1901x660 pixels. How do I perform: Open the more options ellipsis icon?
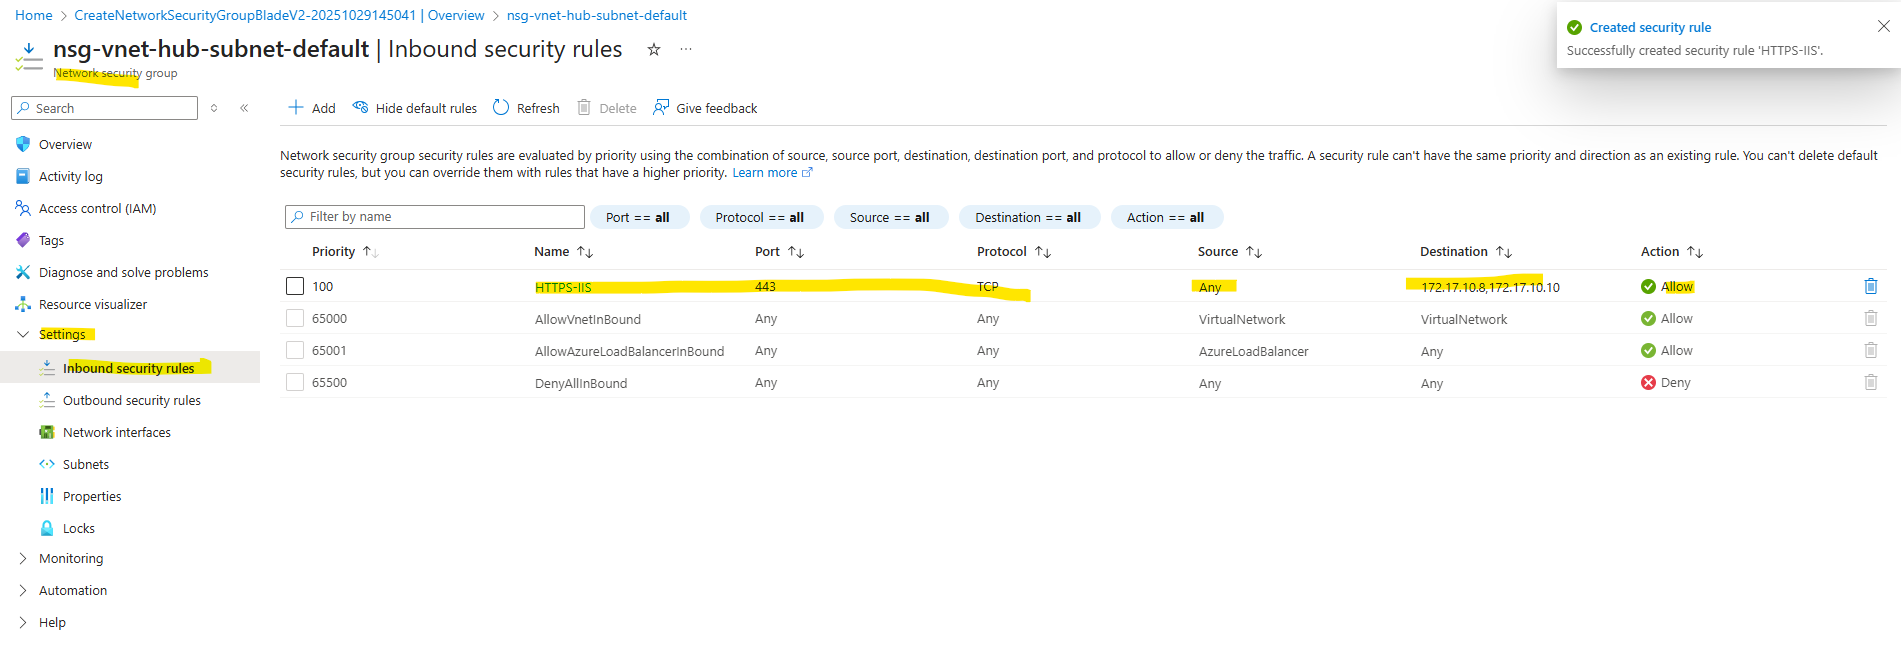[686, 50]
